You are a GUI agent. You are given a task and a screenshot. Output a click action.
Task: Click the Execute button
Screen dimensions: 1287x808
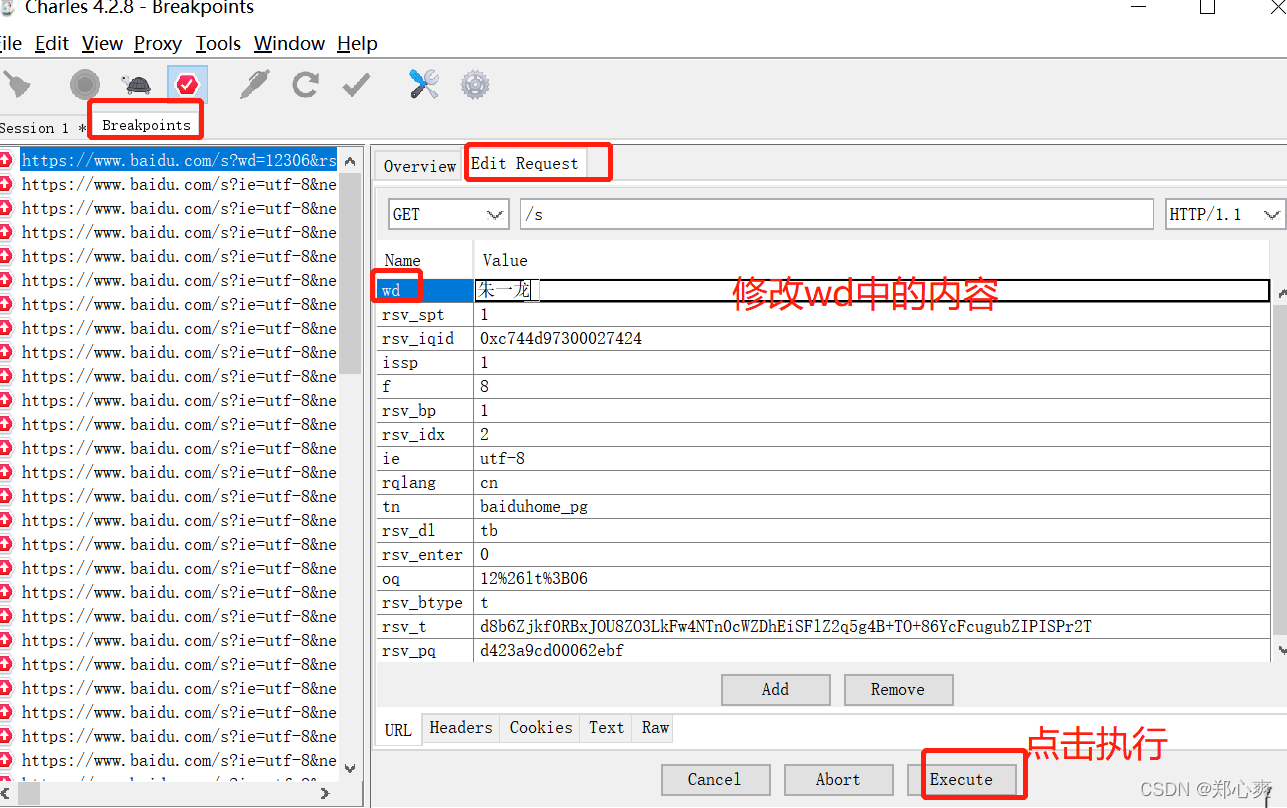(961, 779)
